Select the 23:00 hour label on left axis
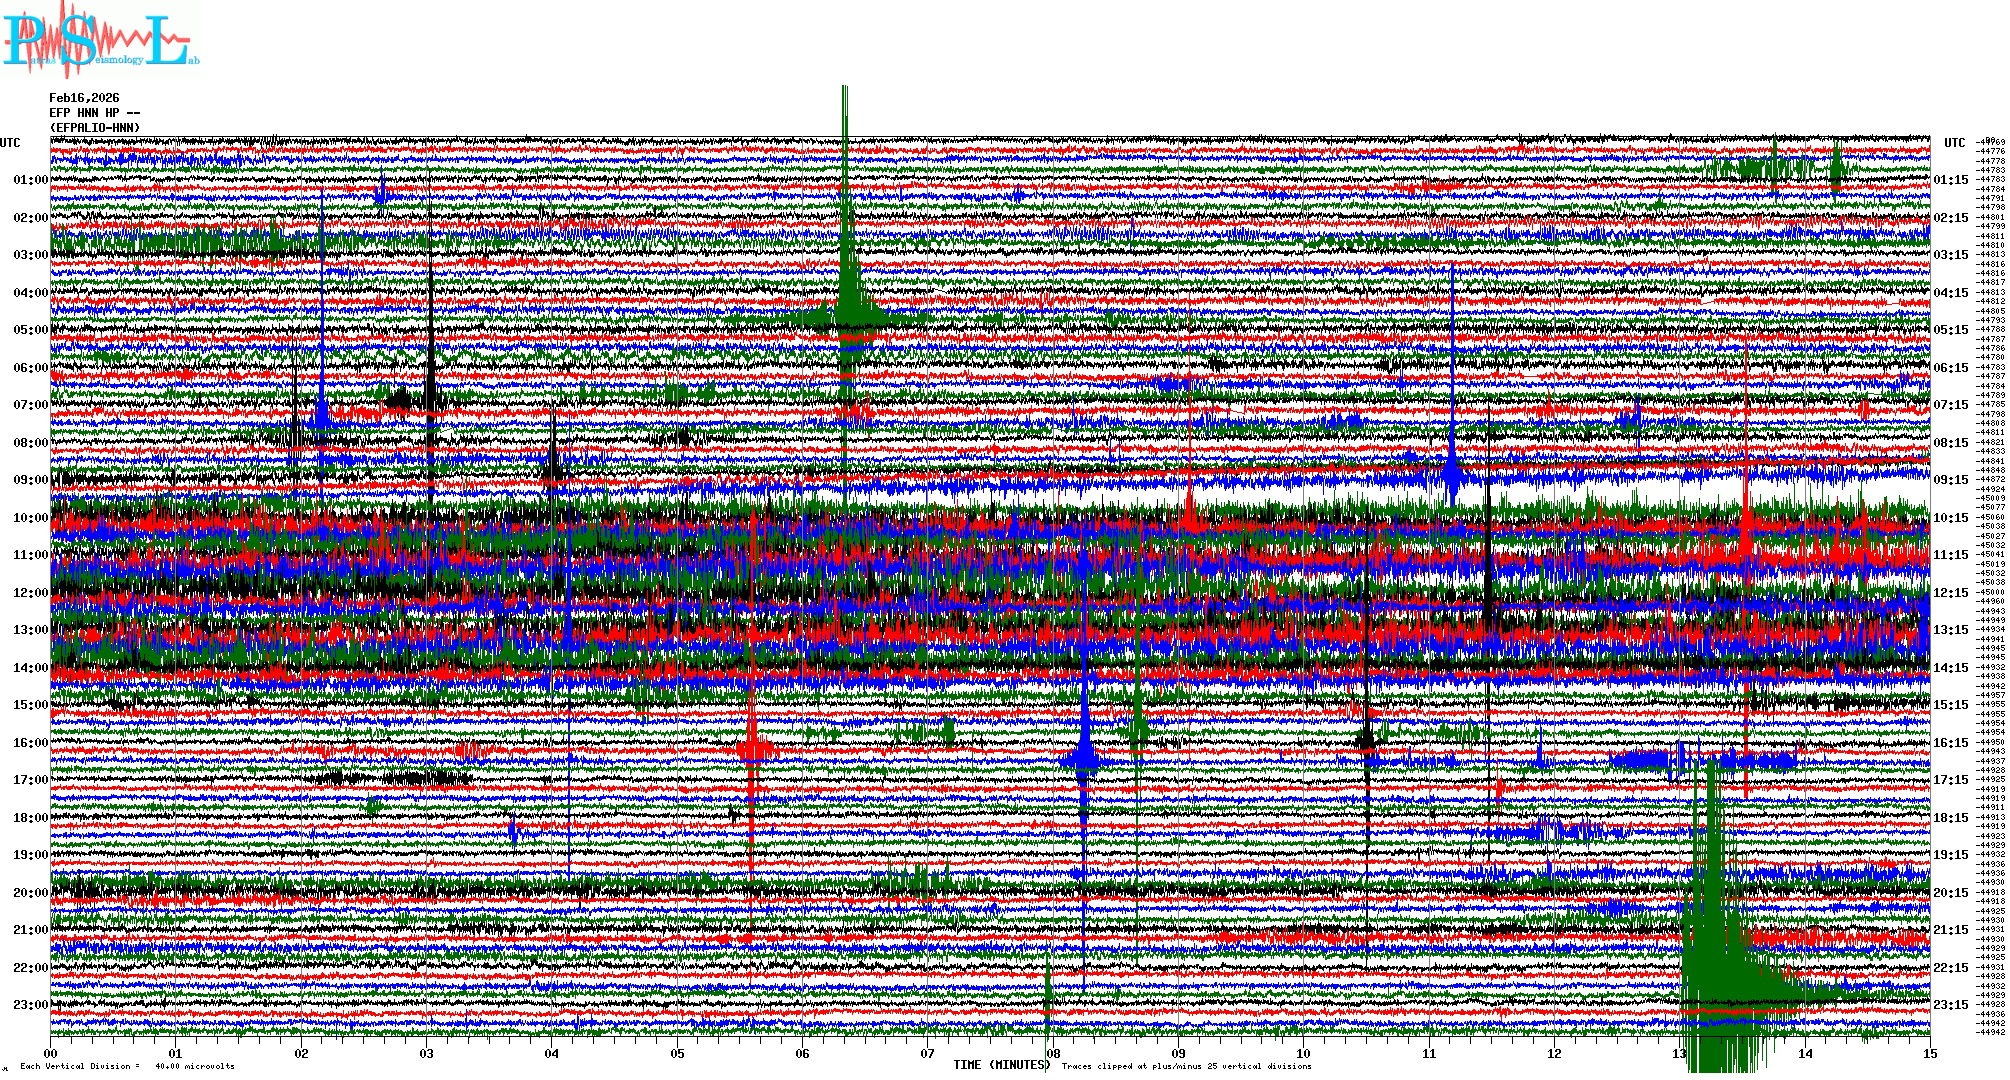 pyautogui.click(x=30, y=1005)
